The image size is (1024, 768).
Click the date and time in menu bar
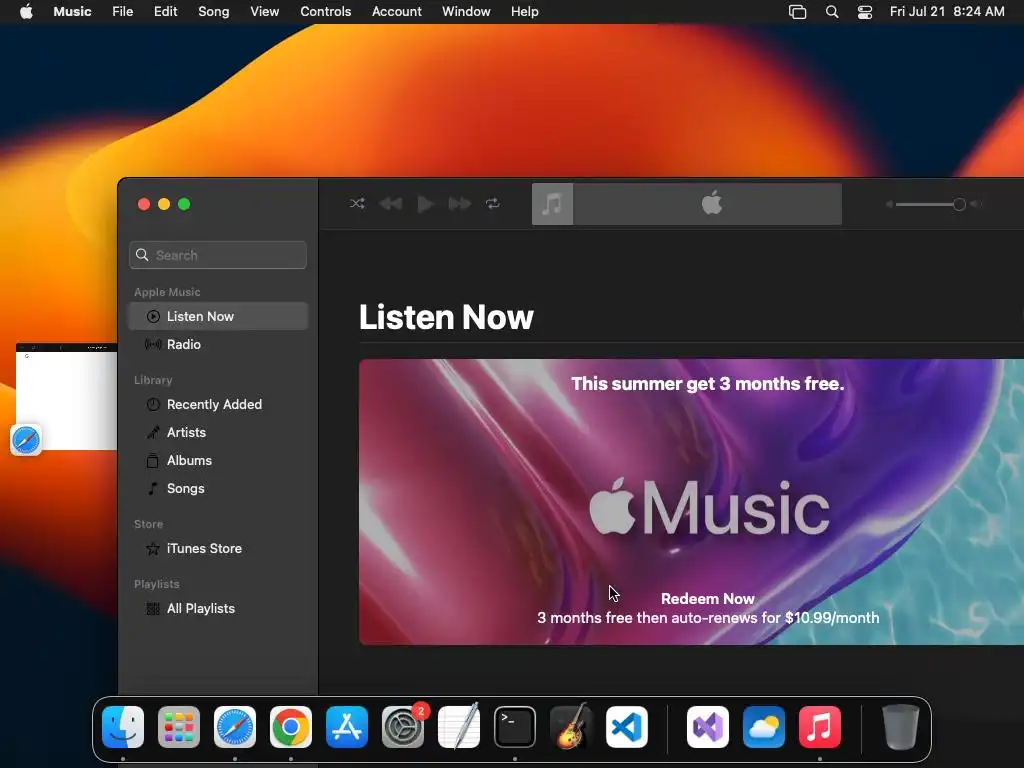tap(947, 11)
